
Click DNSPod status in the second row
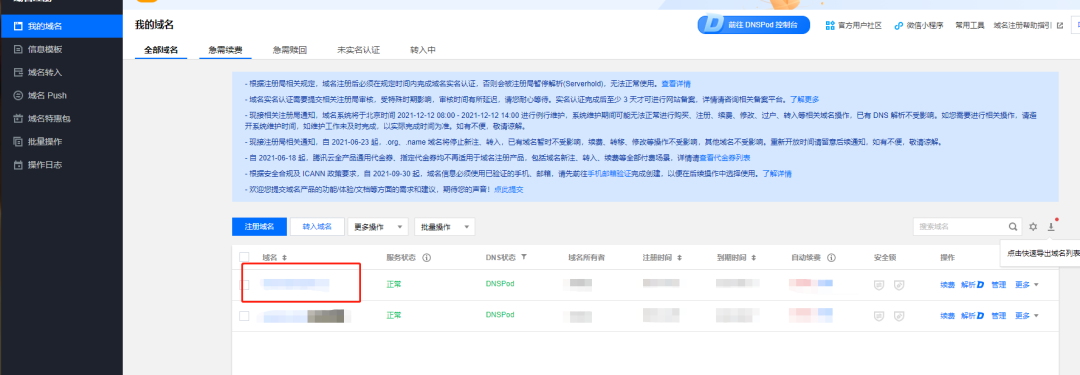(500, 315)
